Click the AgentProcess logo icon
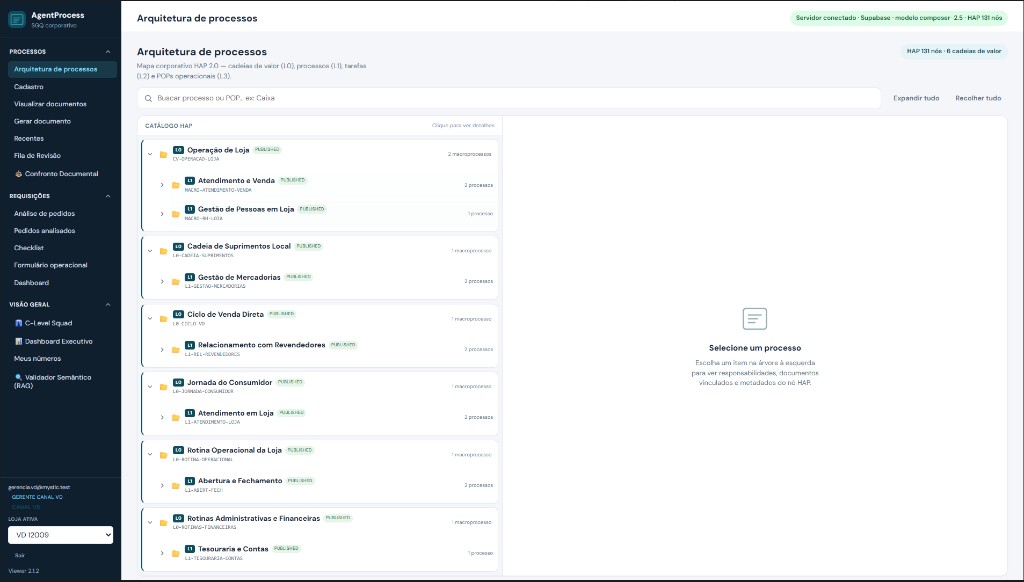Screen dimensions: 1024x582 16,20
